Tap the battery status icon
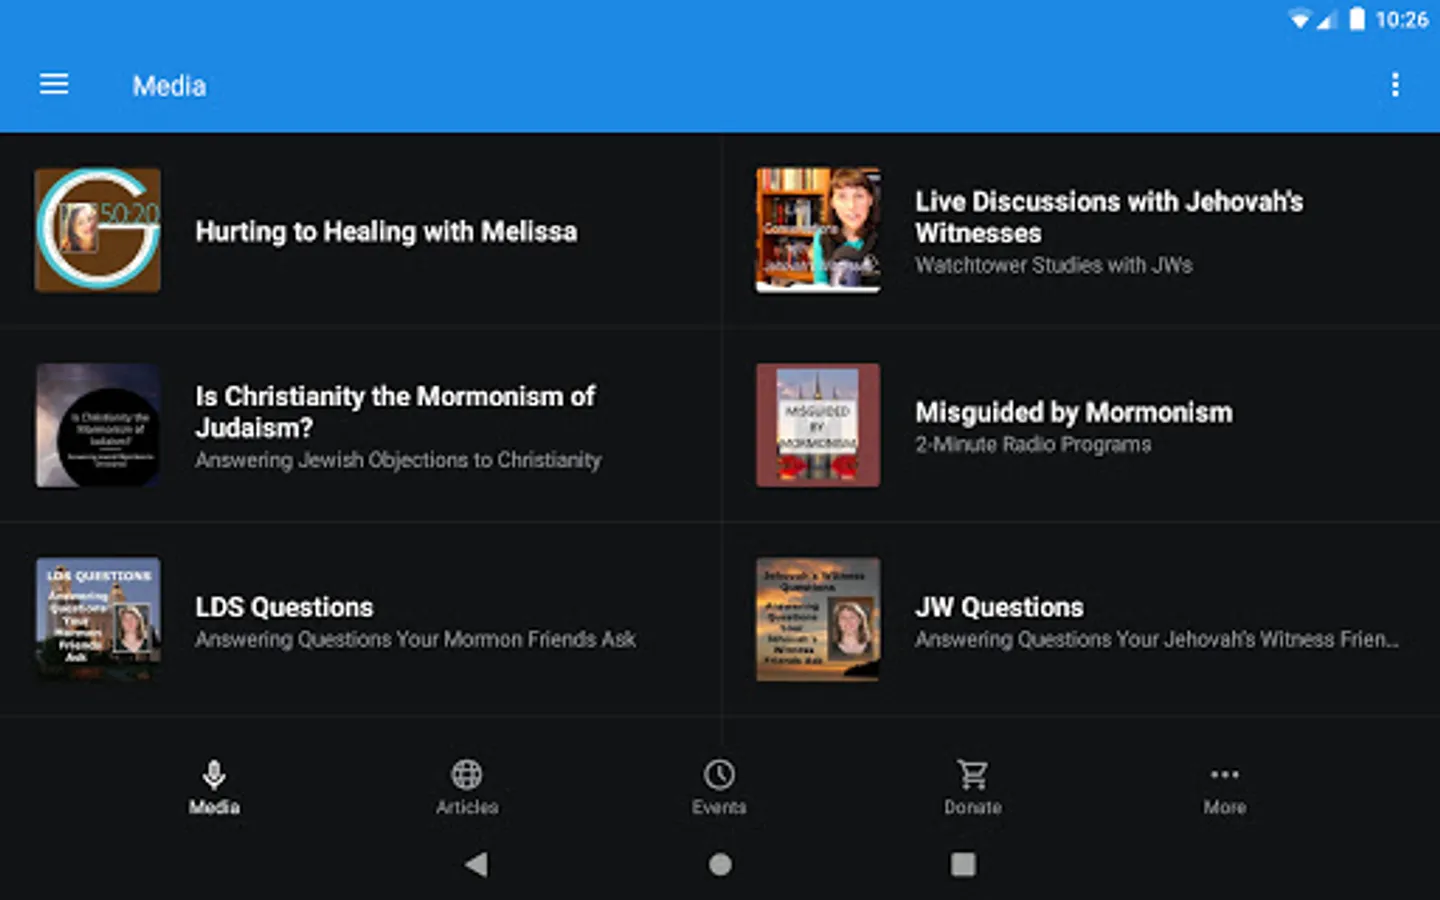Image resolution: width=1440 pixels, height=900 pixels. point(1357,19)
